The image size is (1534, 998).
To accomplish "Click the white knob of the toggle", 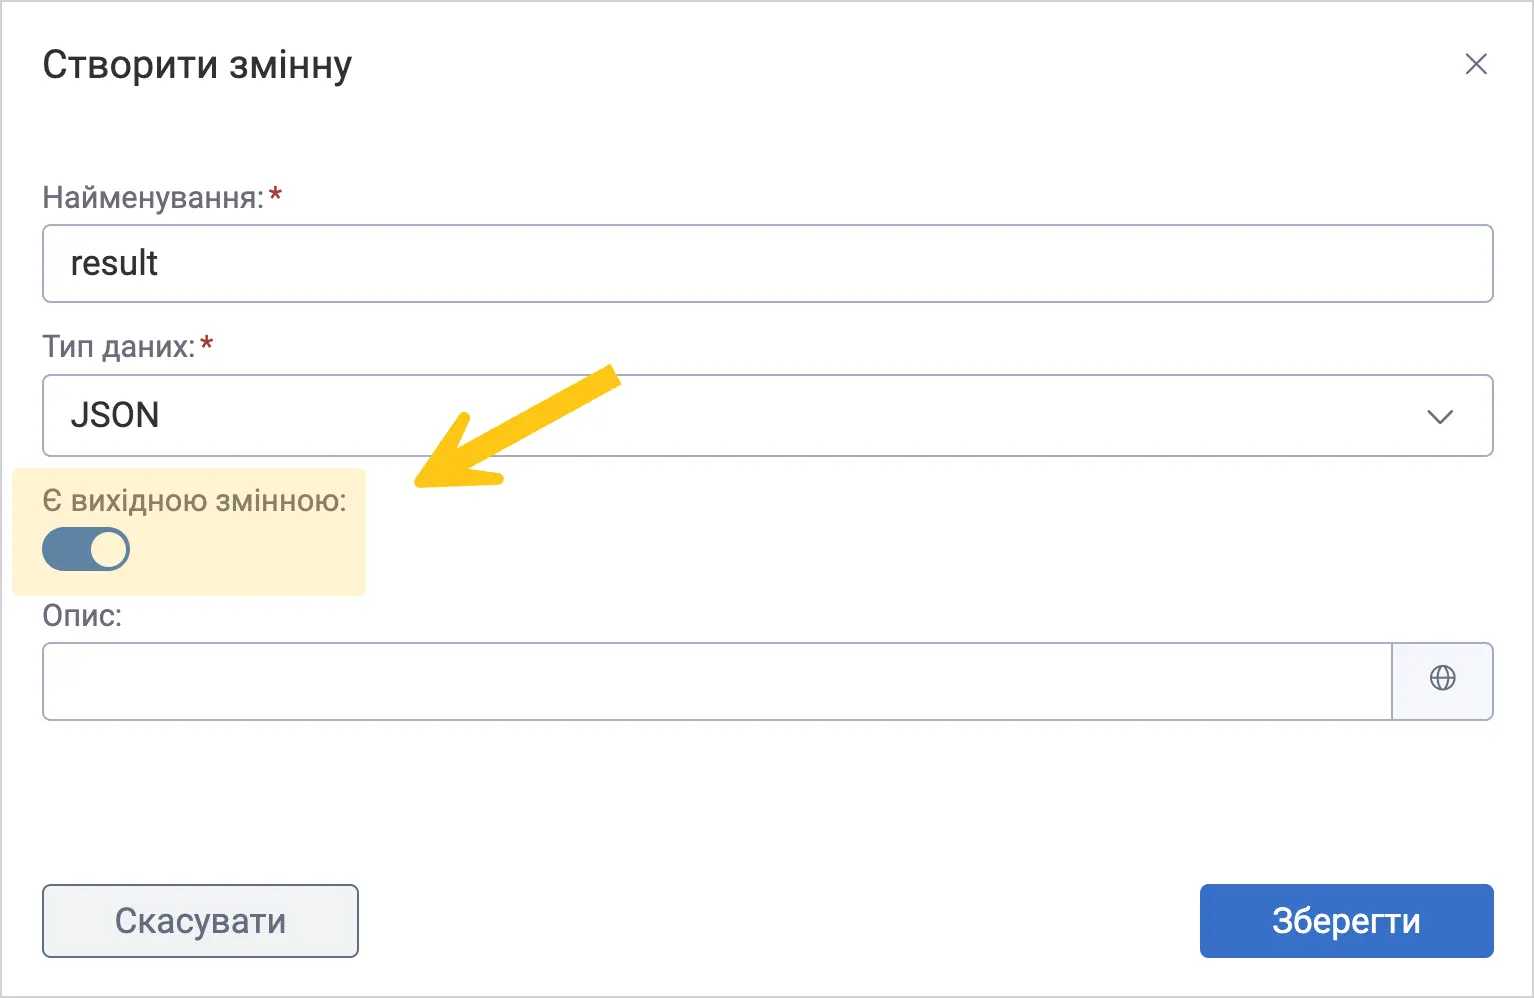I will tap(108, 549).
